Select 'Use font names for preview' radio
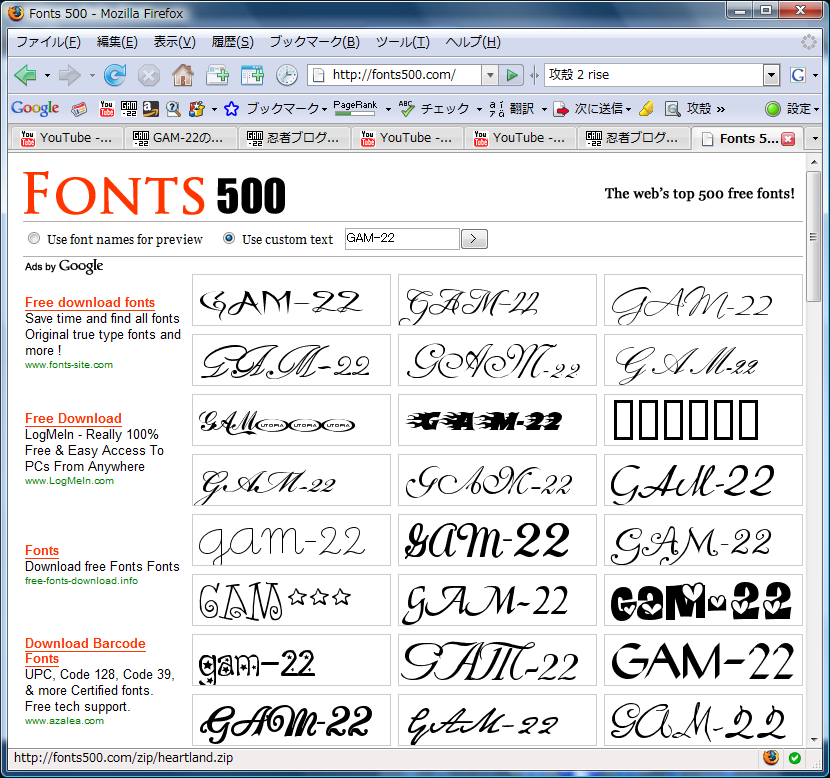Screen dimensions: 830x778 [34, 238]
